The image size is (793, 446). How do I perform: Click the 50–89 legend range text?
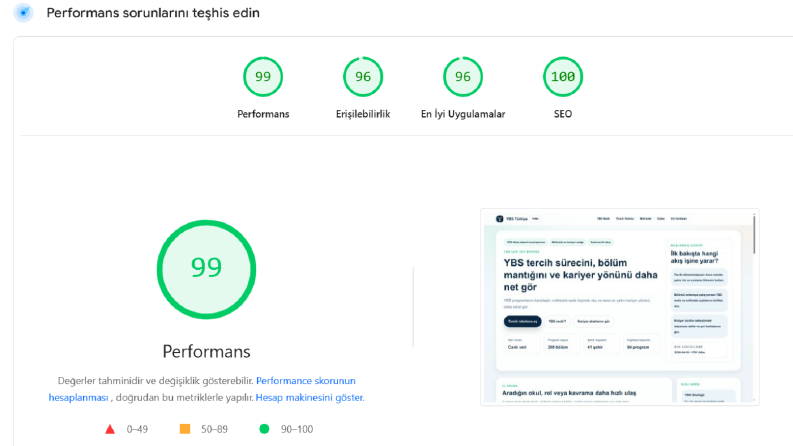(214, 429)
